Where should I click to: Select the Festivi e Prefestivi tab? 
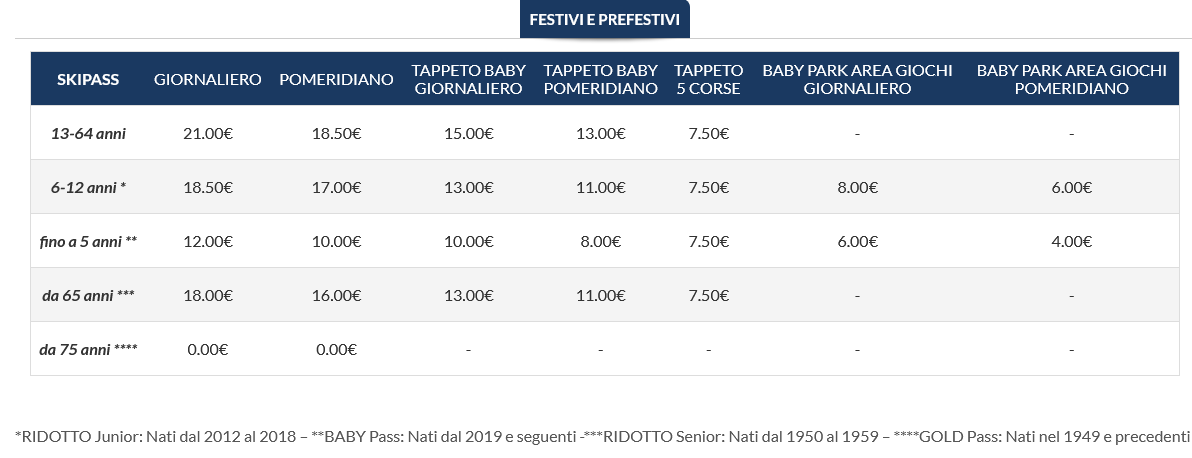(x=604, y=19)
